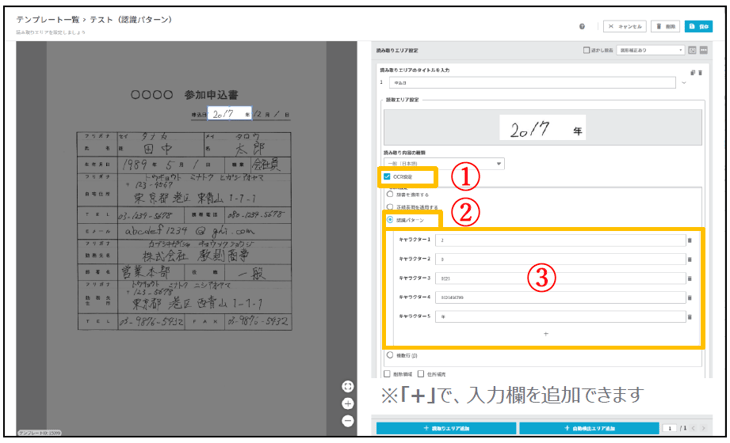Enable the 透かし除去 checkbox
The height and width of the screenshot is (443, 730).
click(586, 50)
